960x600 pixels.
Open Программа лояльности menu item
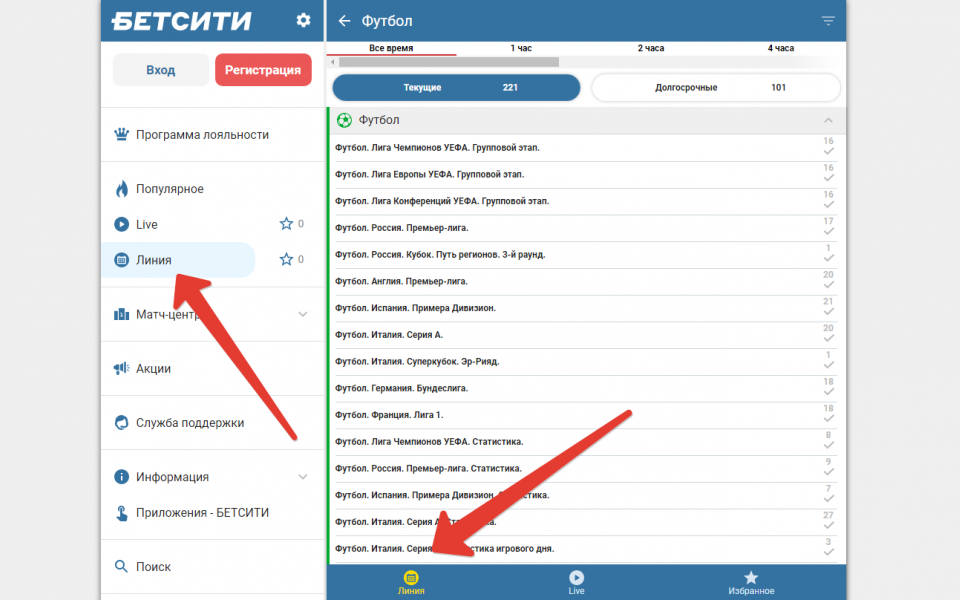tap(202, 135)
